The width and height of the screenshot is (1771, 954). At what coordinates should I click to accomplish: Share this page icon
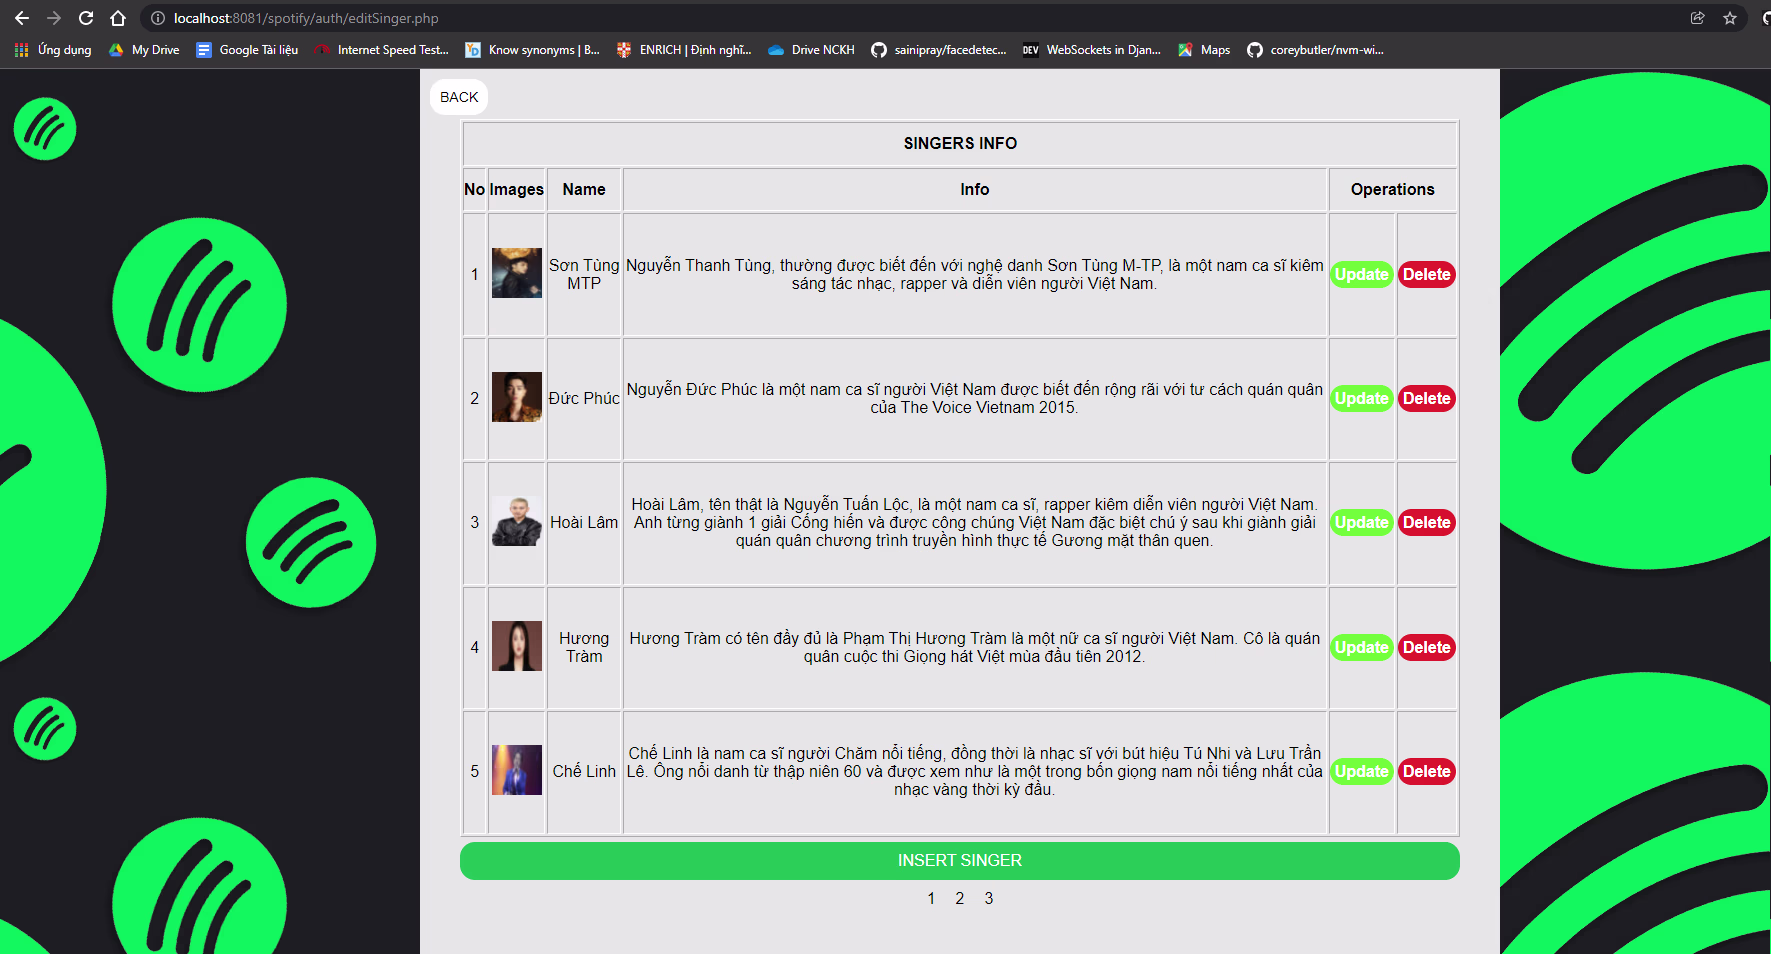click(1697, 18)
